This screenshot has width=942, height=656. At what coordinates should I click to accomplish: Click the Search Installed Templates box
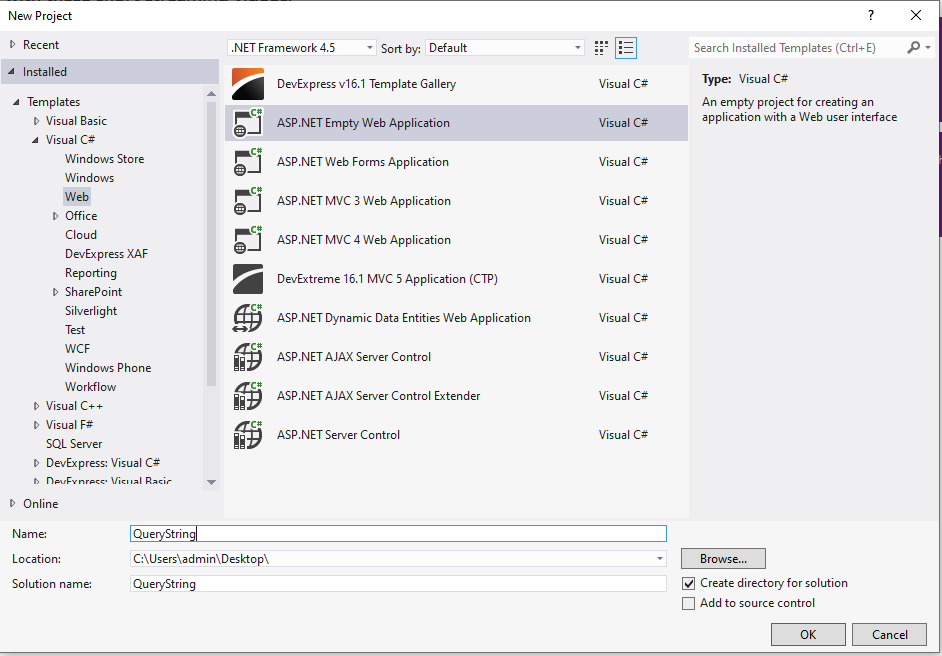(x=798, y=47)
